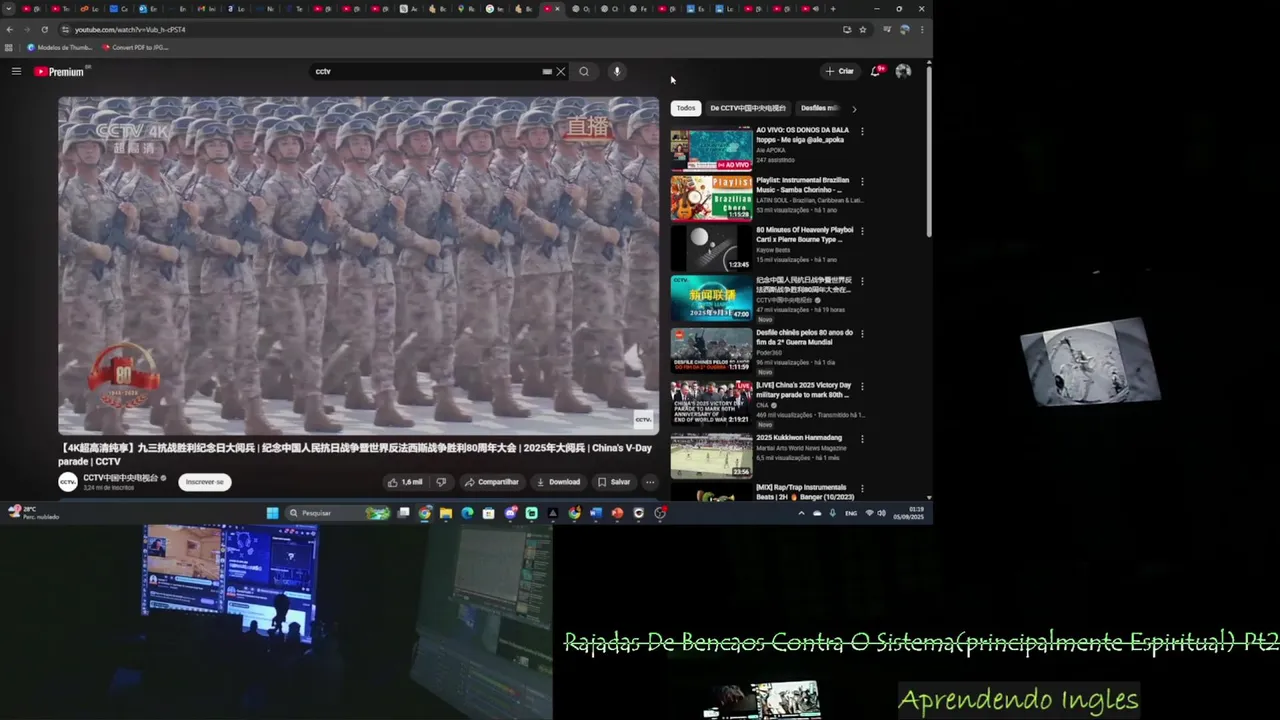Screen dimensions: 1280x720
Task: Open Chrome three-dot menu
Action: 922,29
